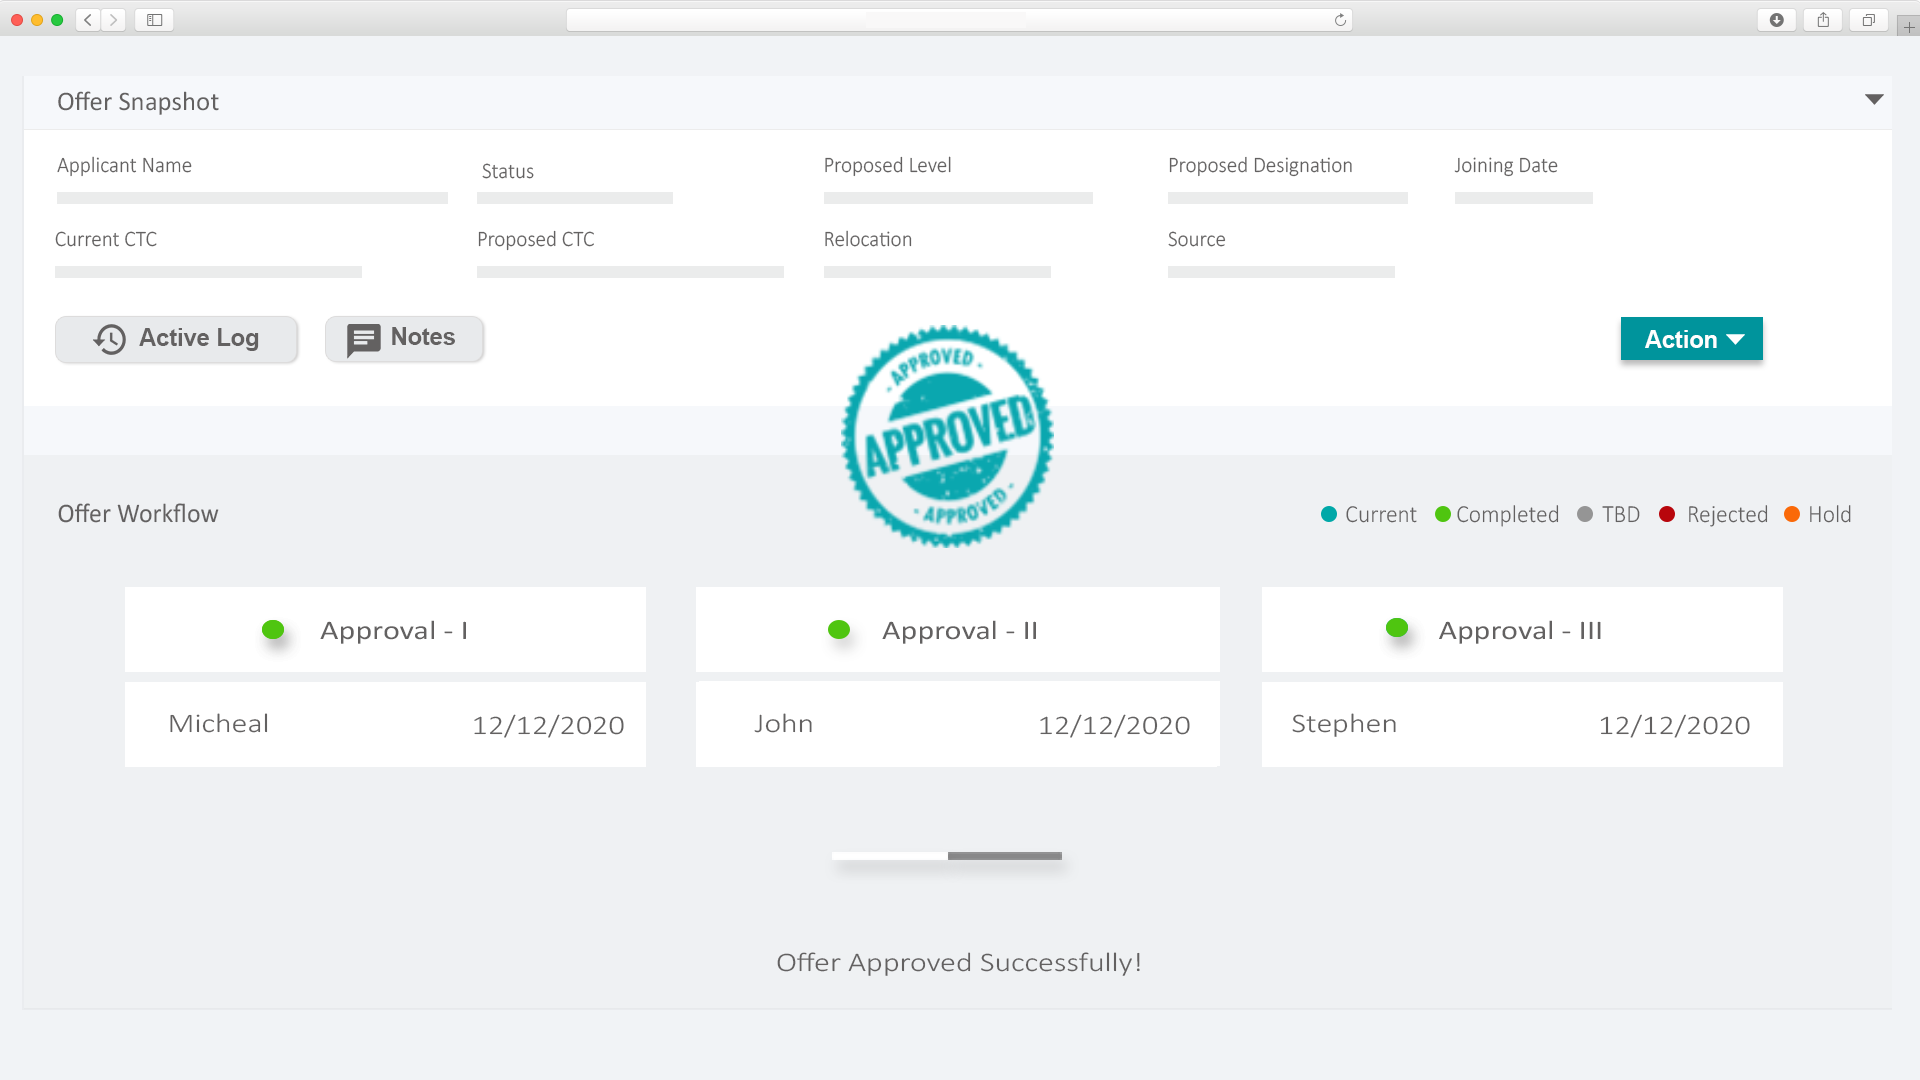Click the browser back arrow
Screen dimensions: 1920x1080
click(x=88, y=20)
